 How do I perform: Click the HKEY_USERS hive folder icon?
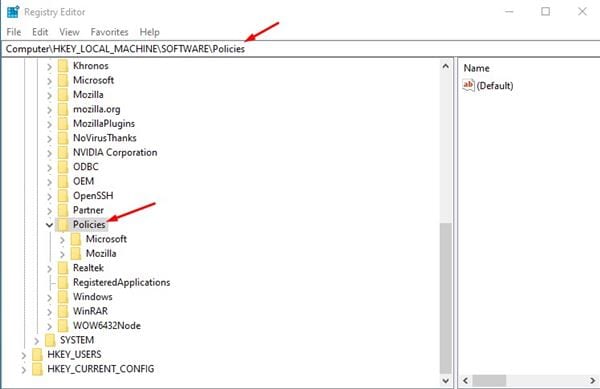[x=38, y=355]
